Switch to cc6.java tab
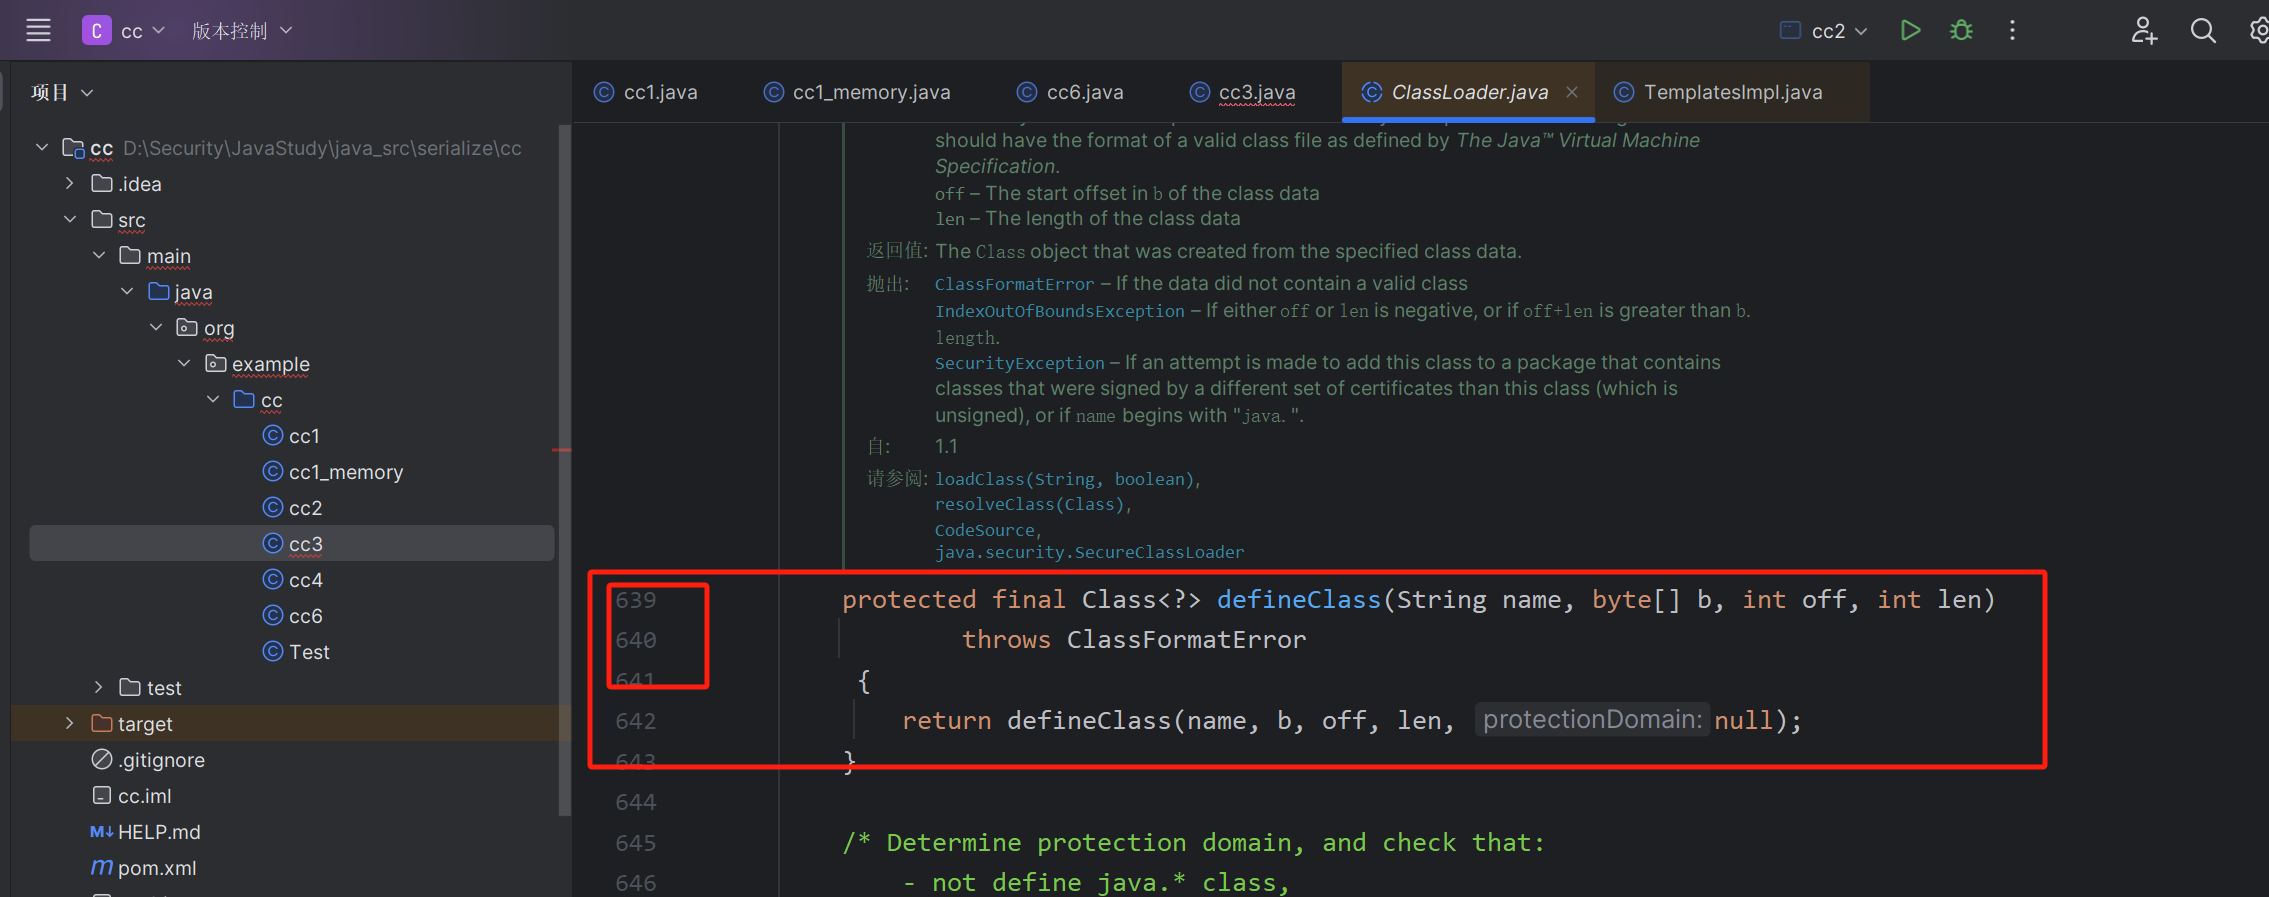 (1070, 92)
